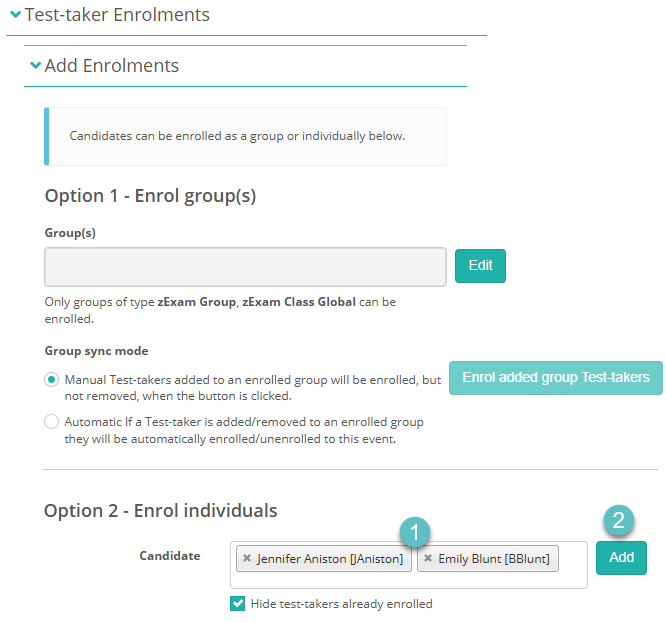The height and width of the screenshot is (623, 666).
Task: Click the candidates enrolment info banner
Action: (x=246, y=136)
